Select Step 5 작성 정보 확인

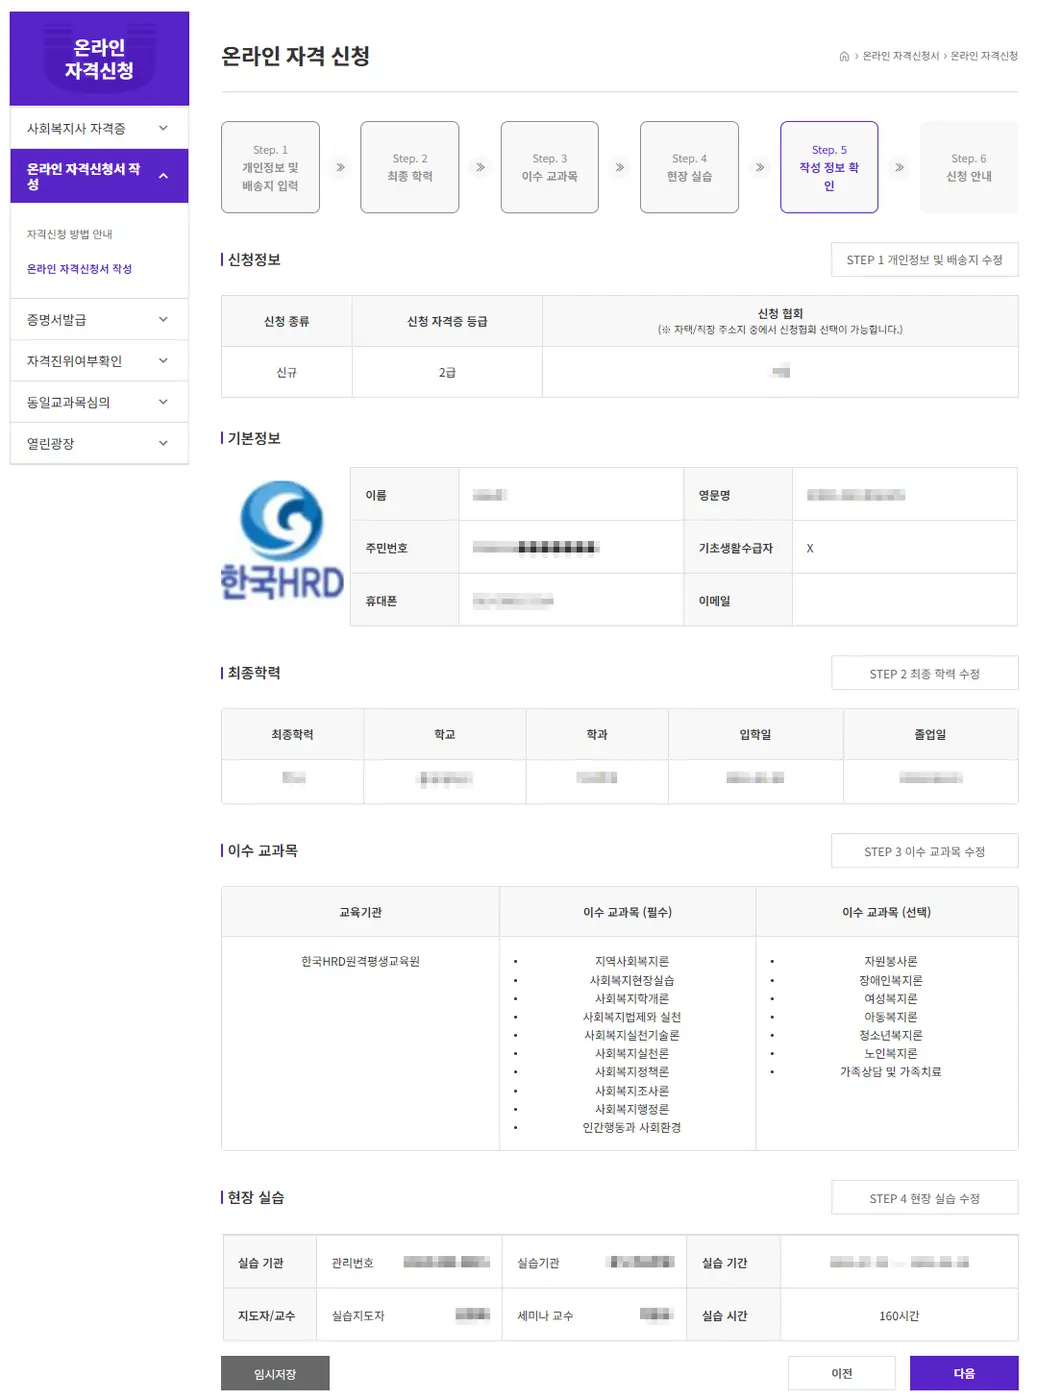tap(829, 167)
